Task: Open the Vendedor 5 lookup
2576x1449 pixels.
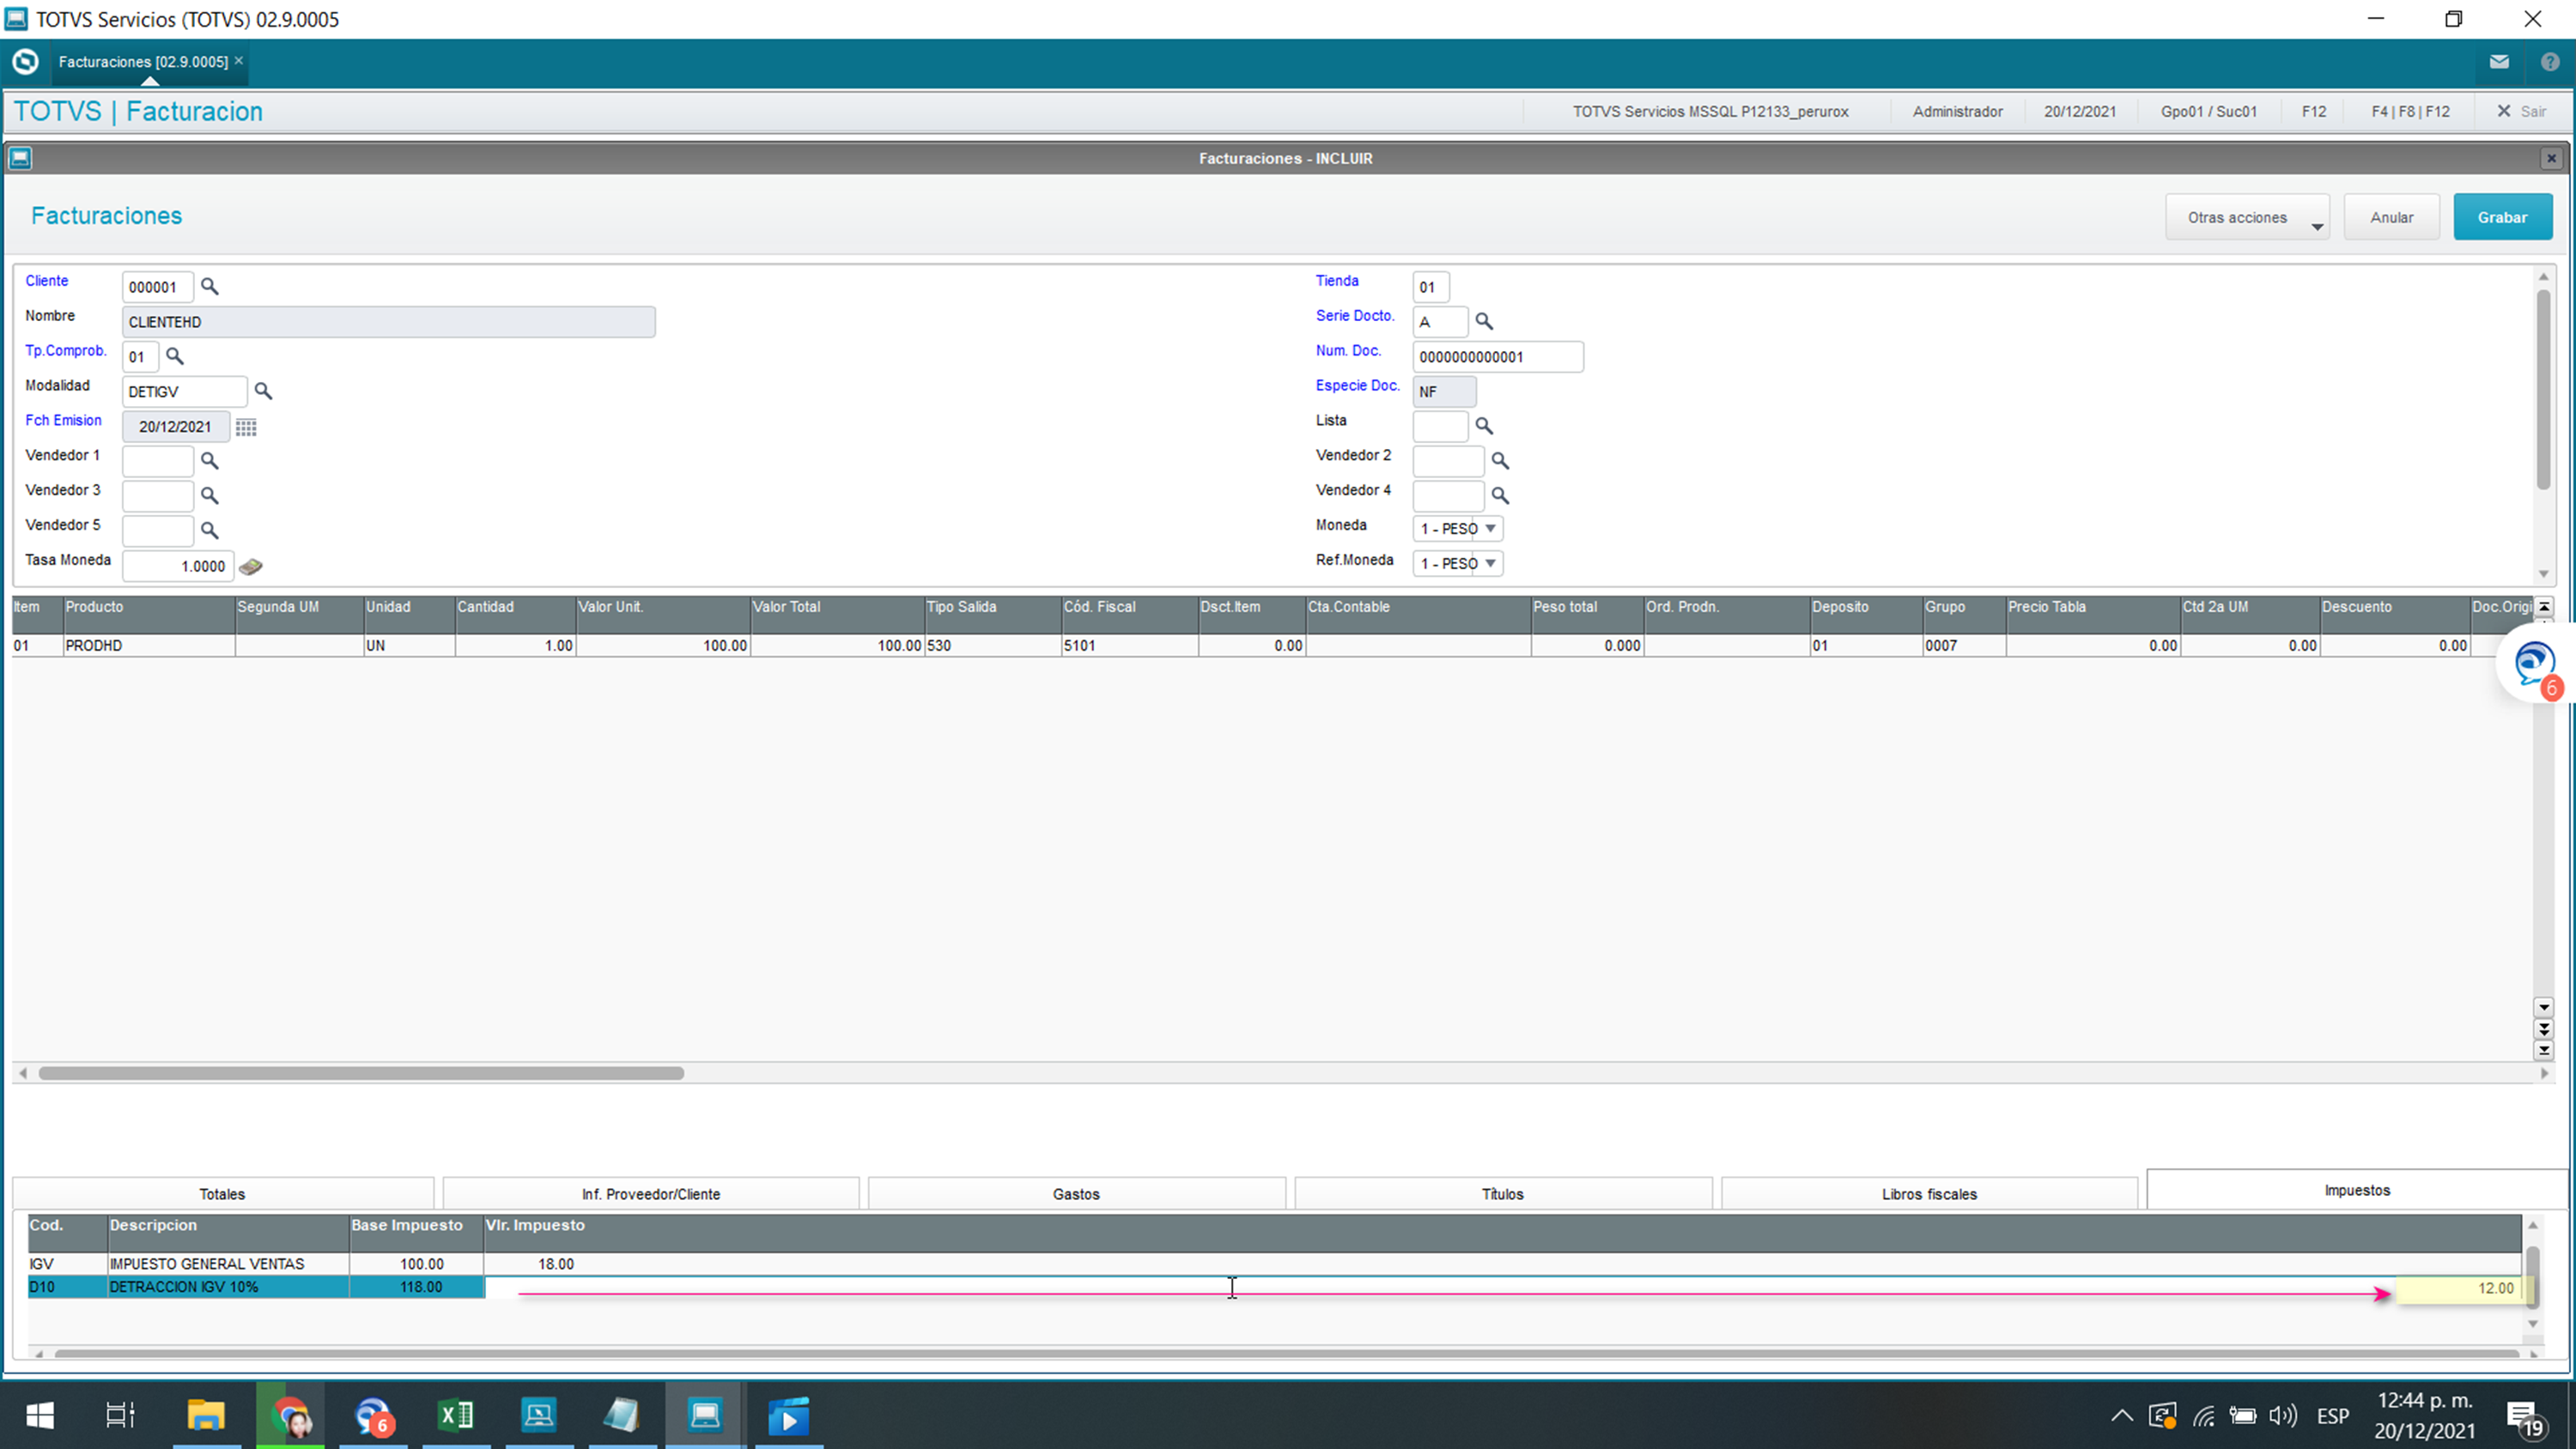Action: (x=209, y=531)
